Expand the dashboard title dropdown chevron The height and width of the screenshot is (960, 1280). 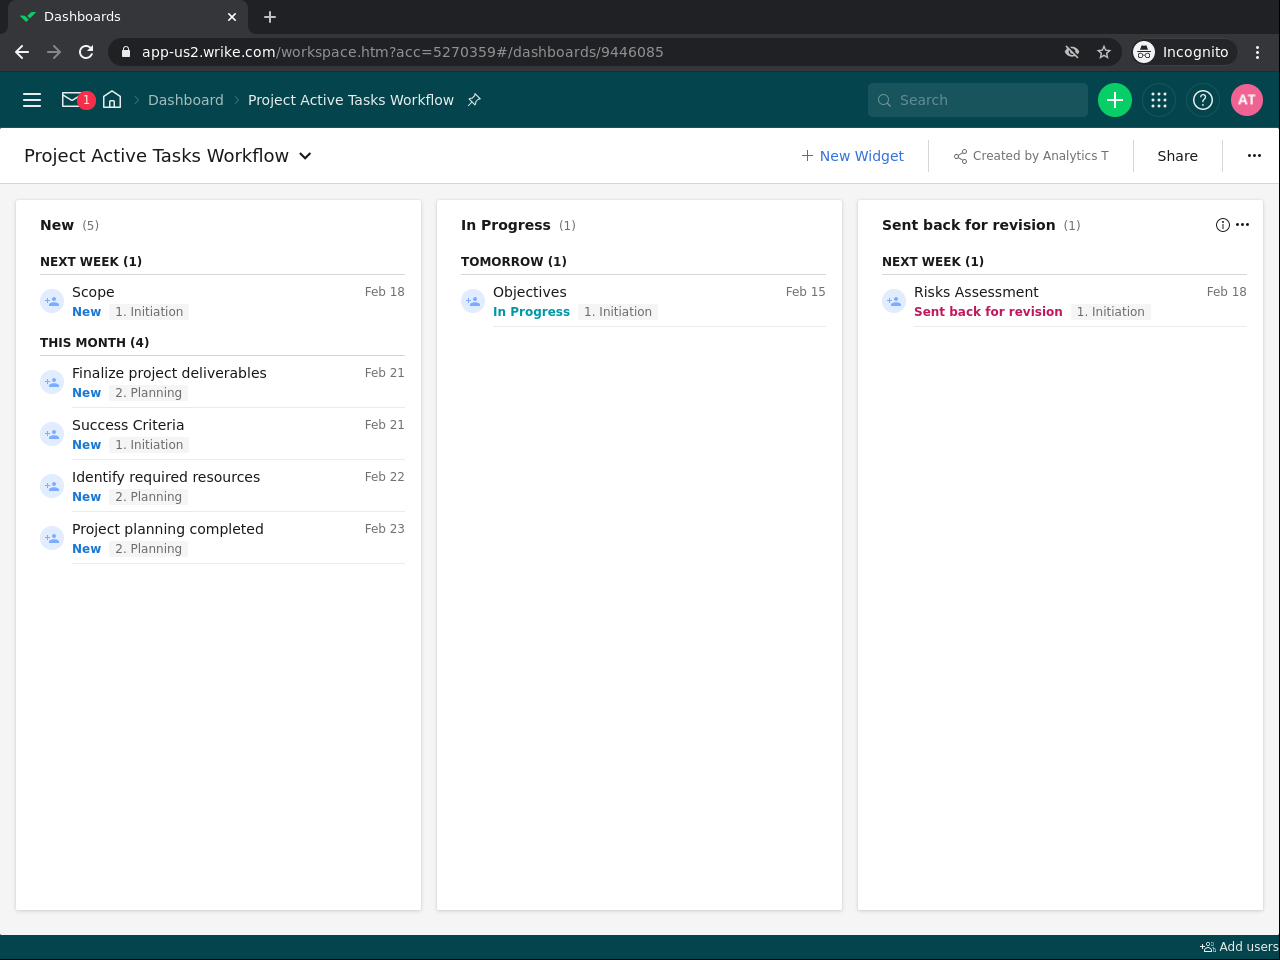click(305, 156)
